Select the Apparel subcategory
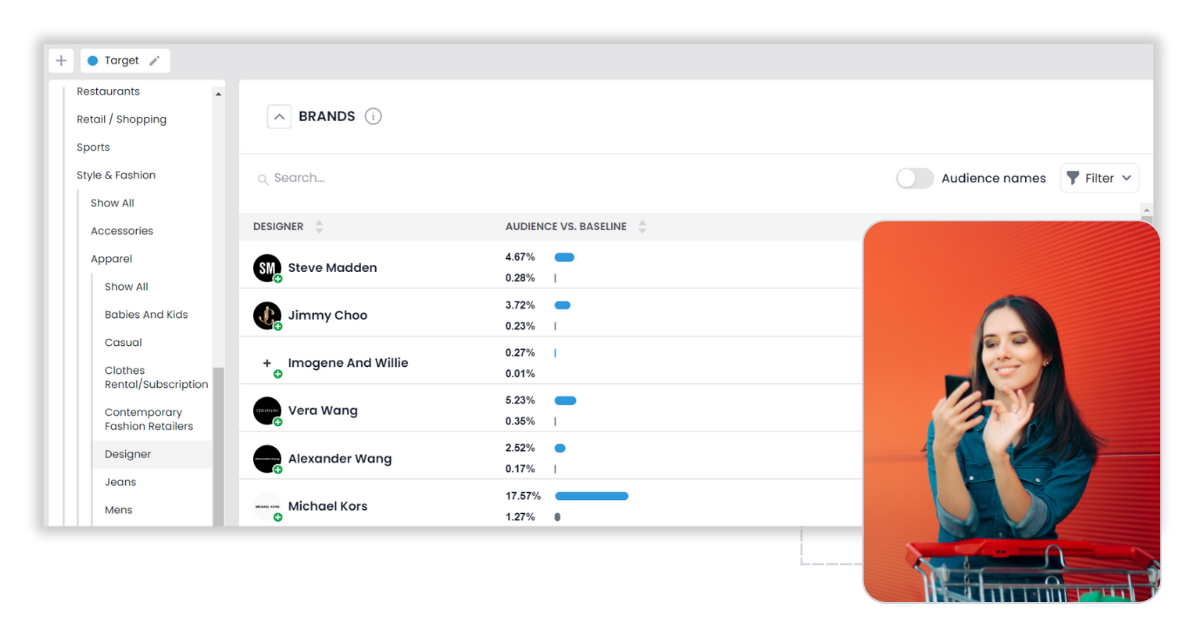The height and width of the screenshot is (628, 1200). tap(111, 259)
